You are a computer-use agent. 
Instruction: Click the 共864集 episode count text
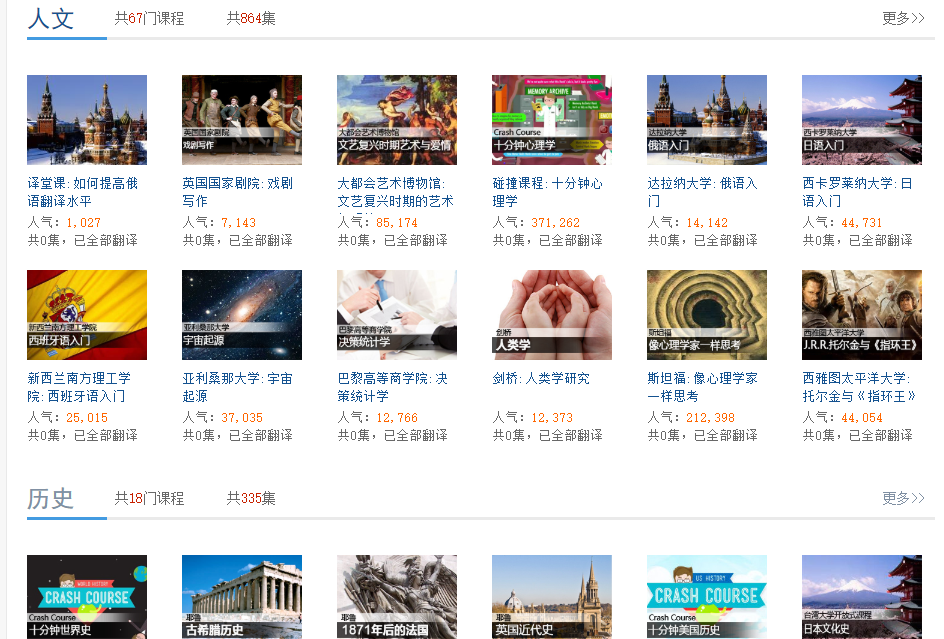[x=251, y=19]
